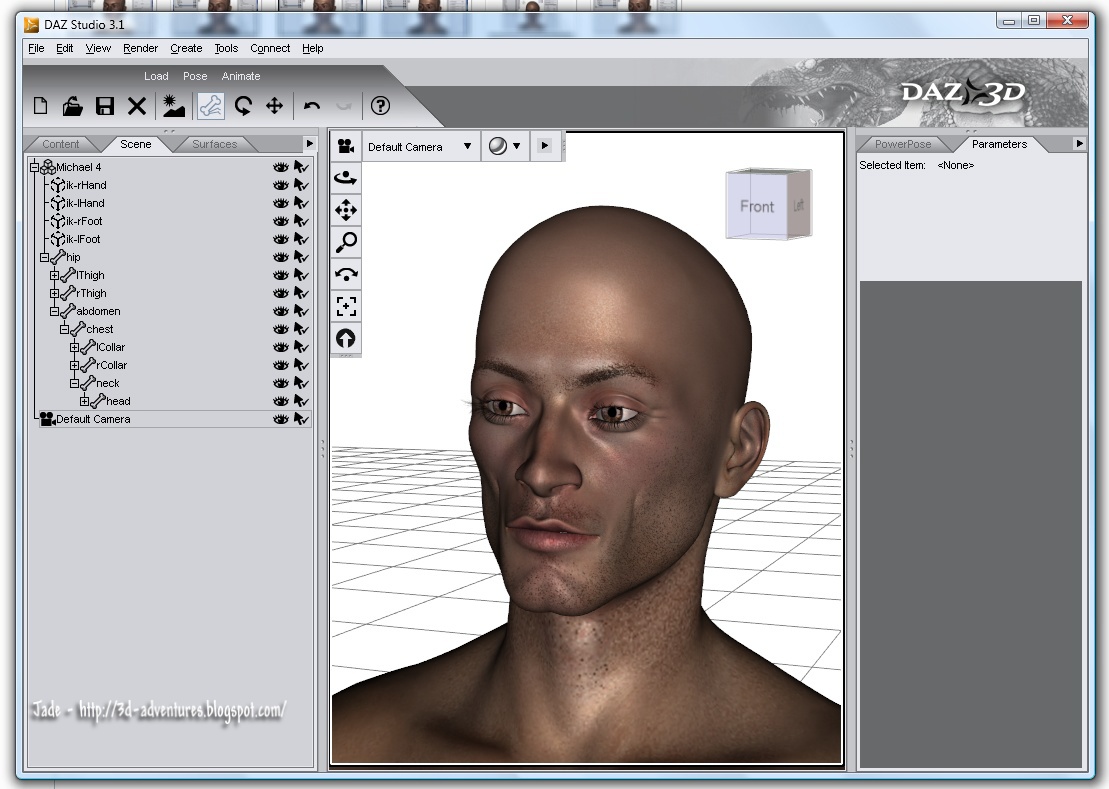Expand the head node
This screenshot has width=1109, height=789.
[x=83, y=402]
